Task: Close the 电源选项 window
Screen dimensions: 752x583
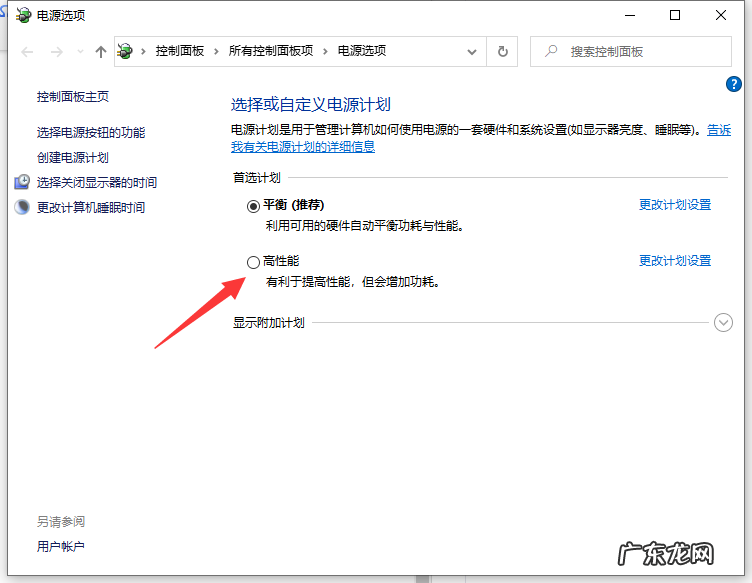Action: pos(720,15)
